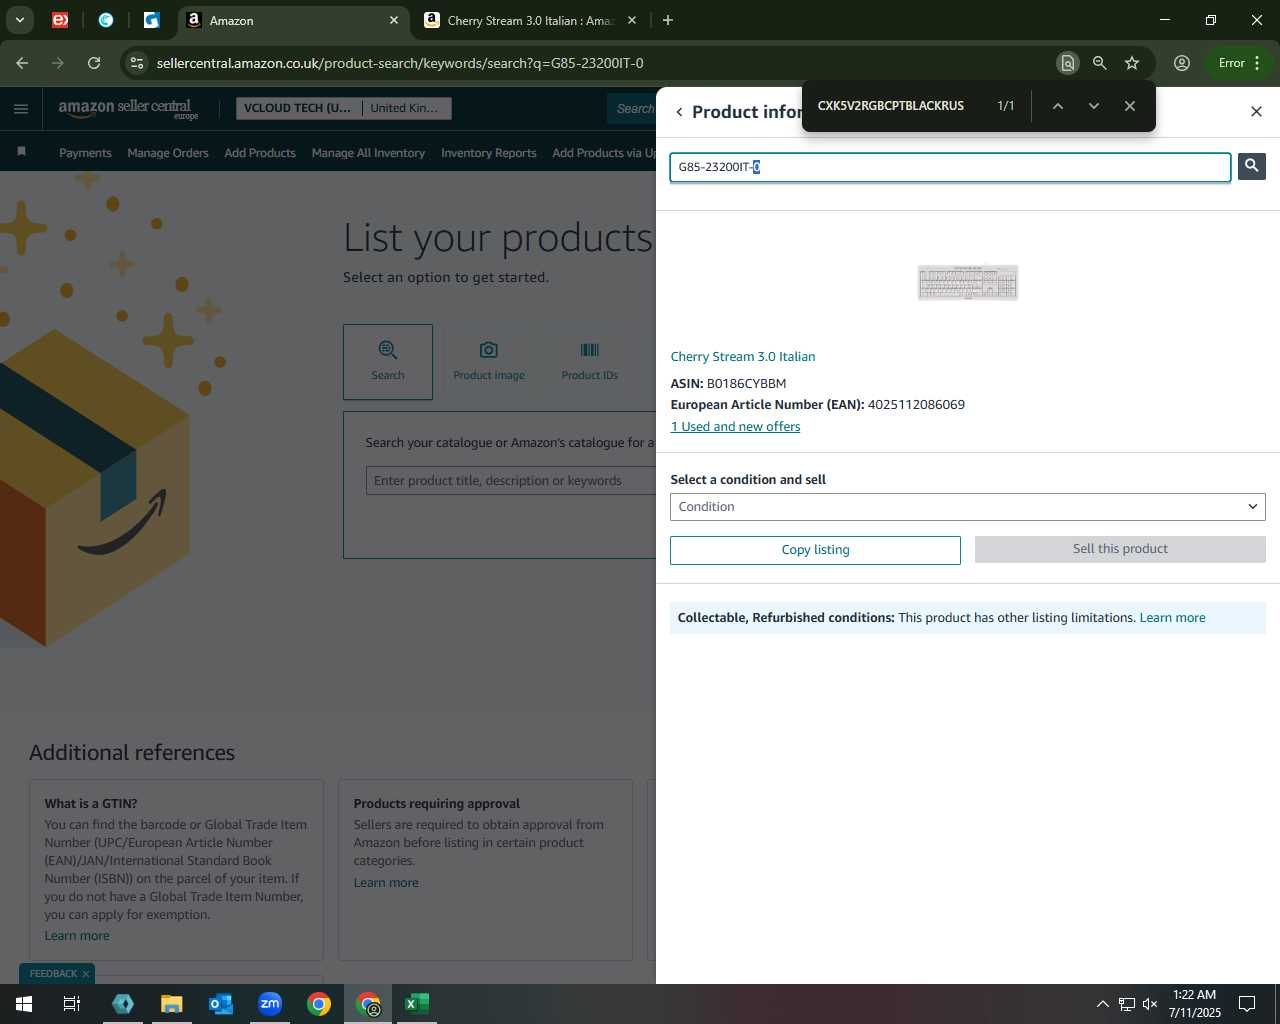Click the keyboard product thumbnail
The image size is (1280, 1024).
(967, 283)
